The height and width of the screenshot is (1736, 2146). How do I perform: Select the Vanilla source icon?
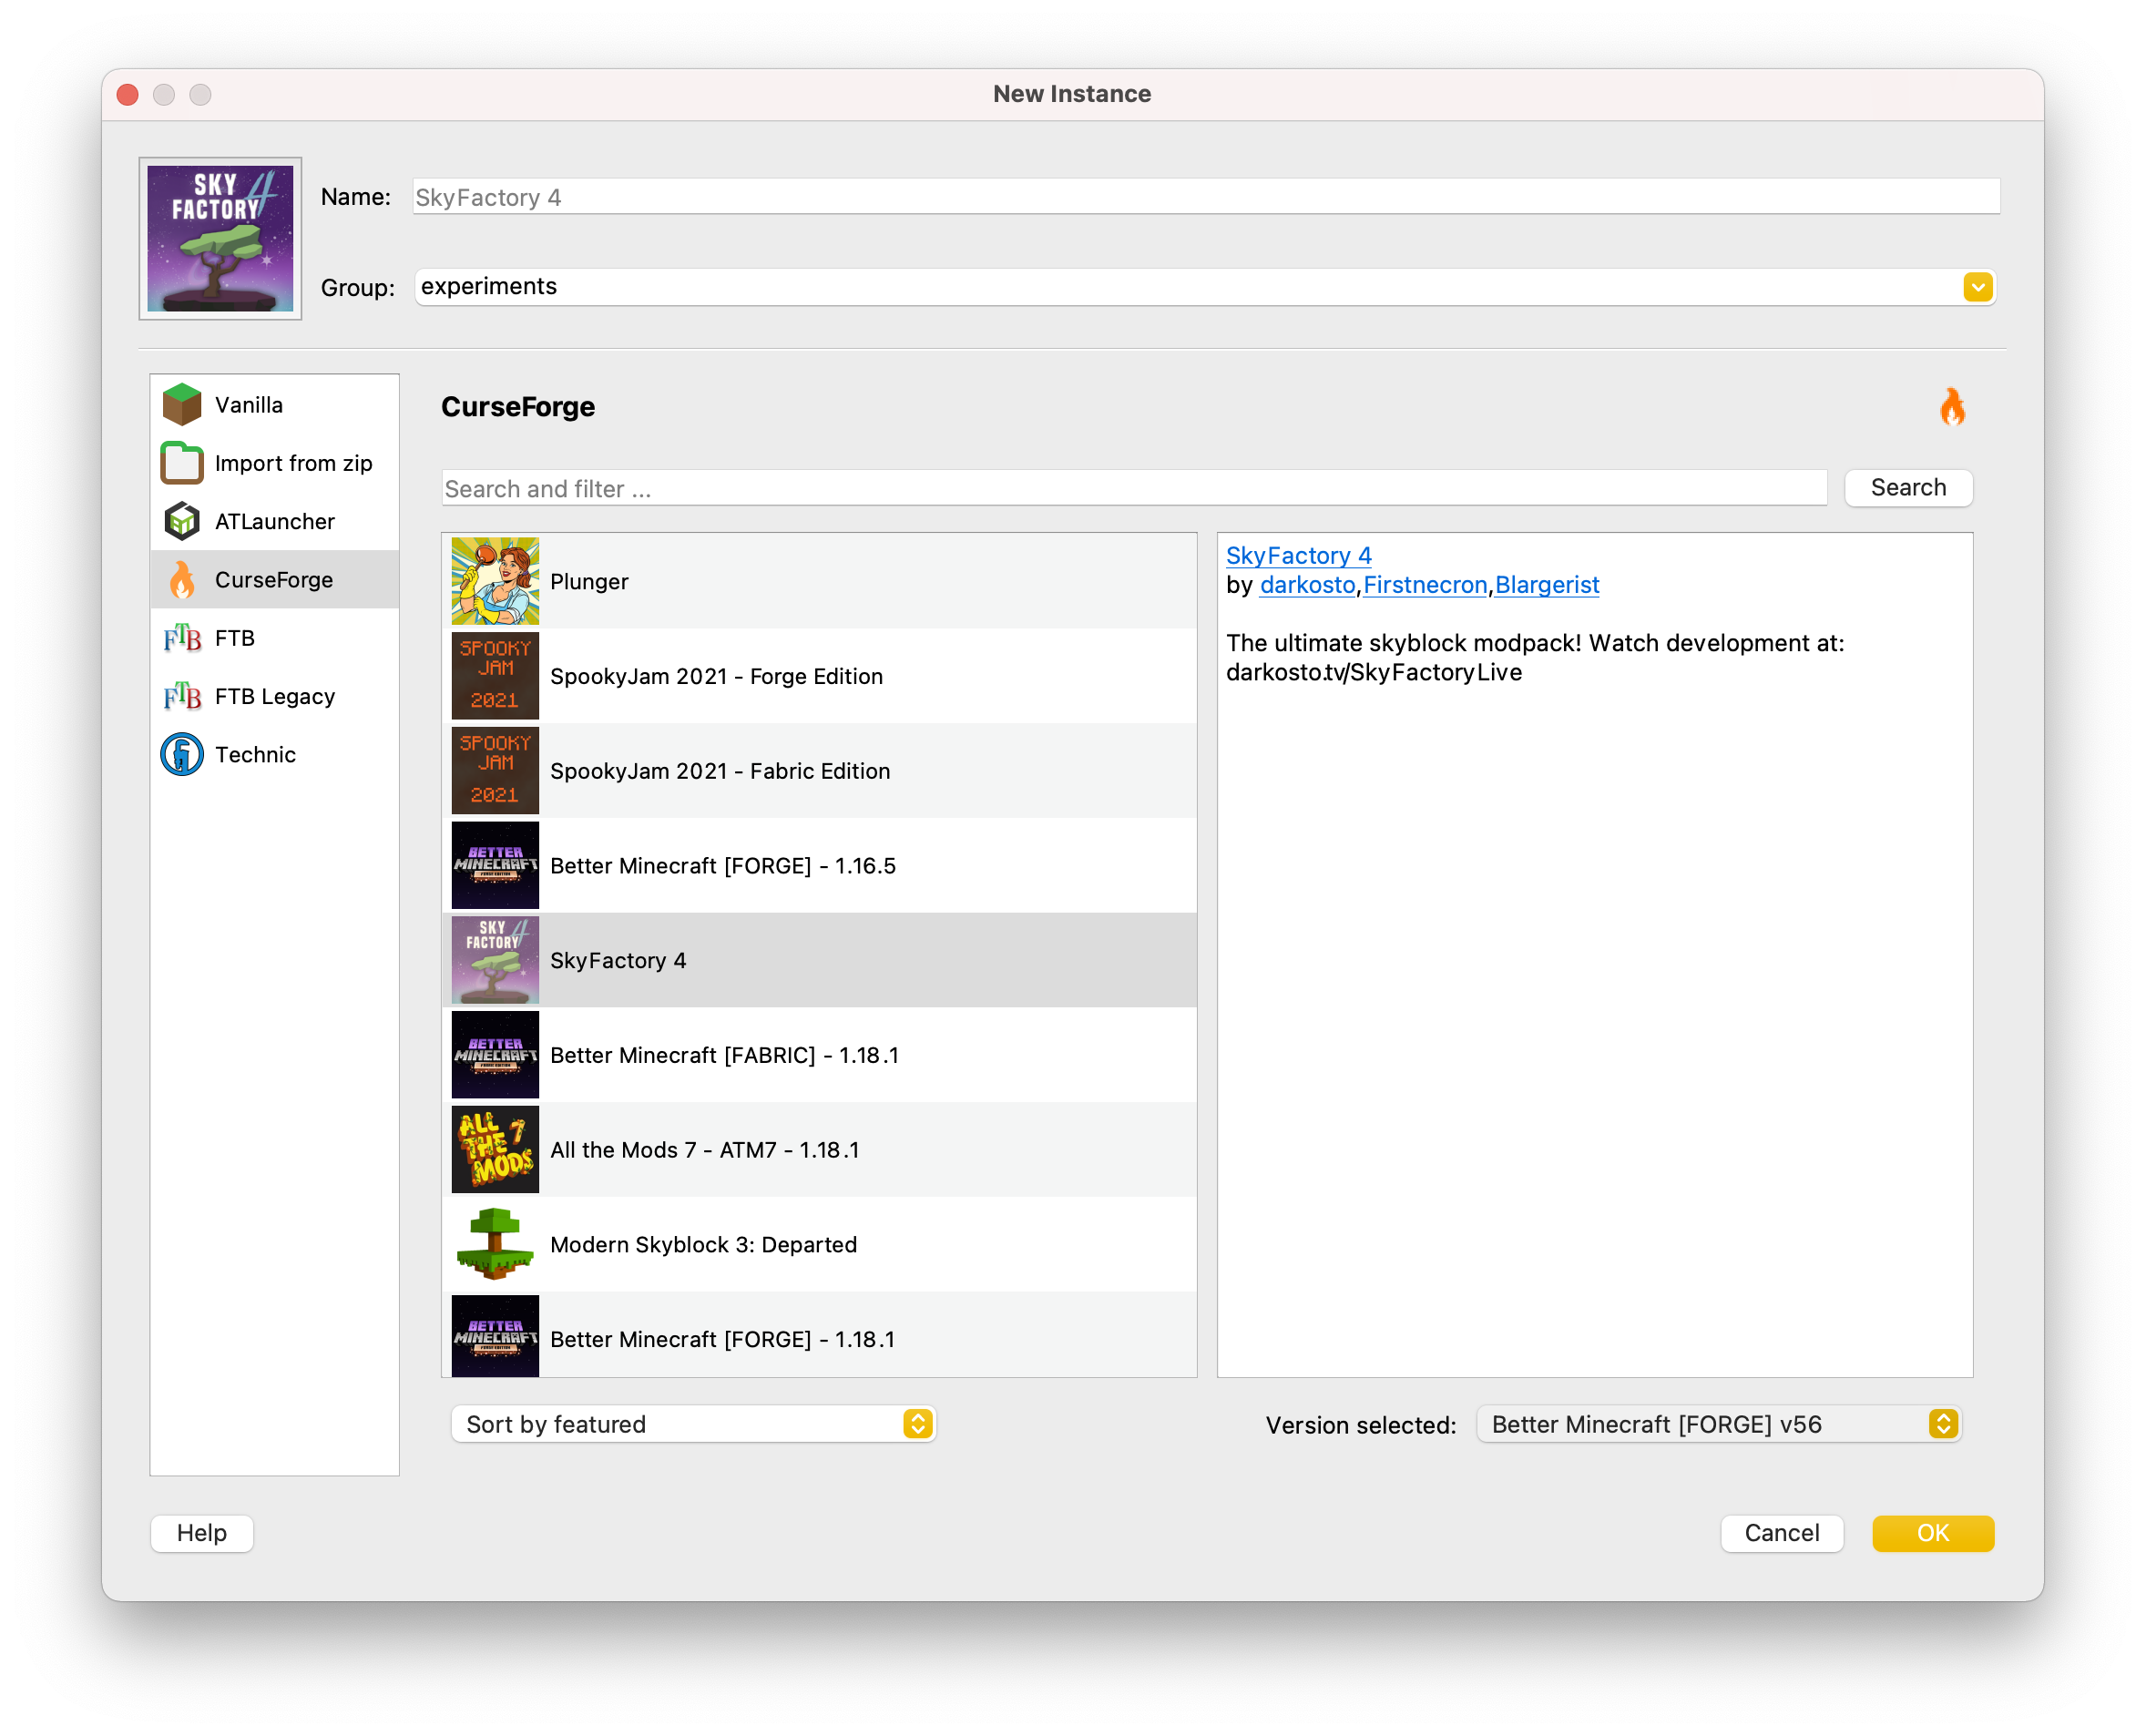click(x=183, y=404)
